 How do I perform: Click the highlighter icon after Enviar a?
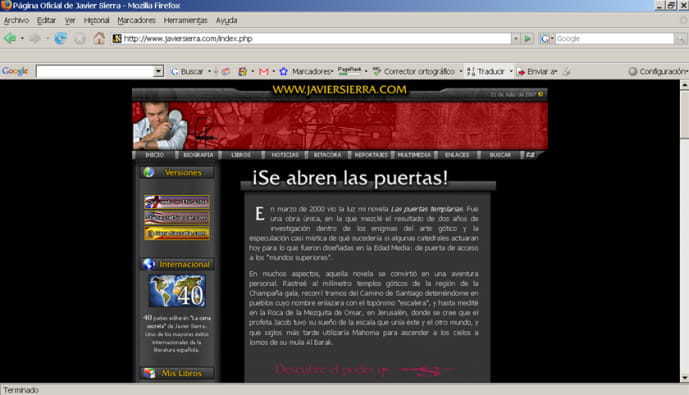coord(567,71)
